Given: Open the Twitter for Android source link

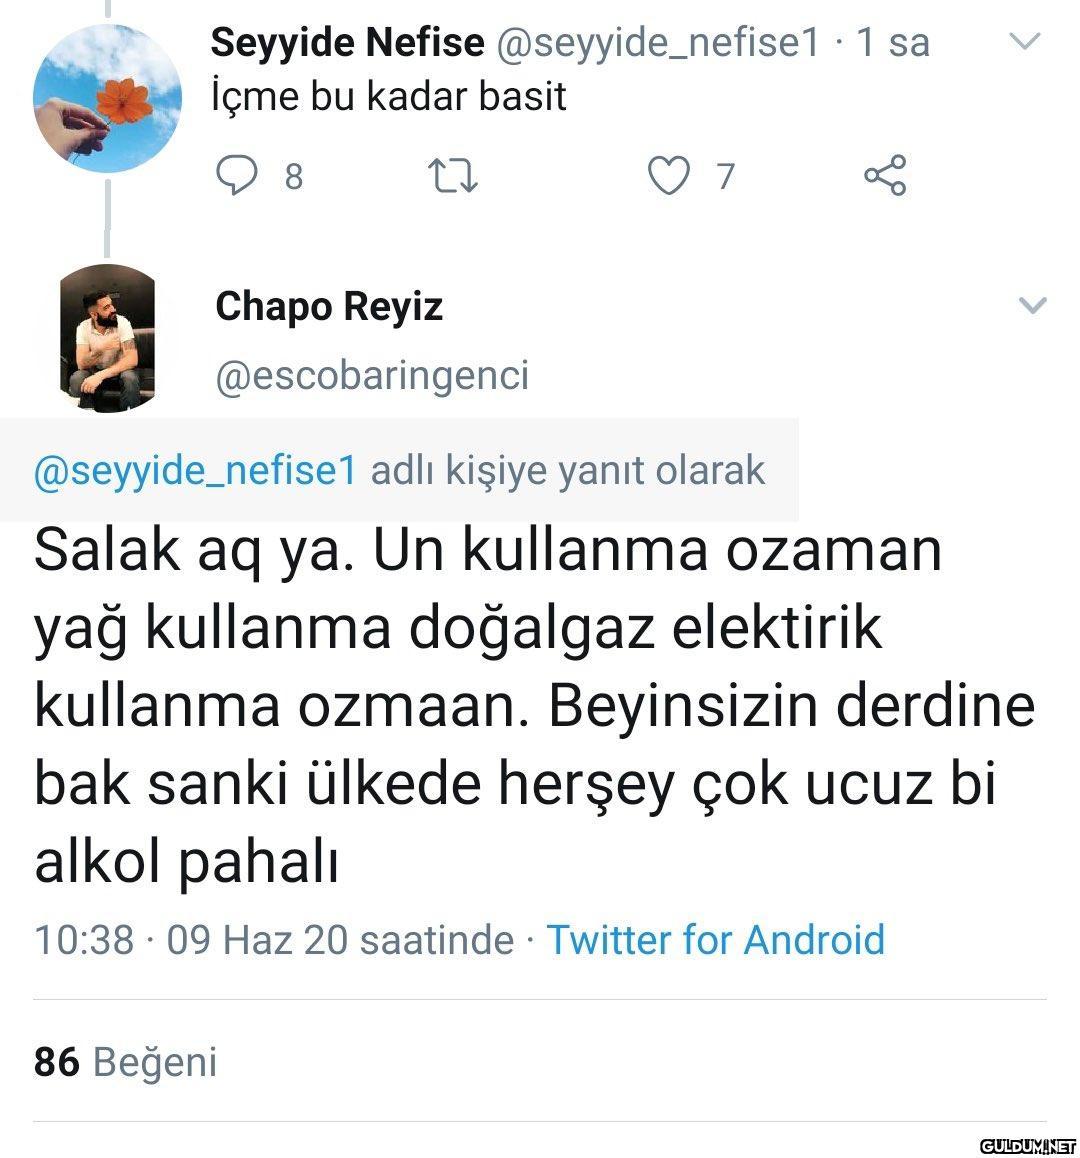Looking at the screenshot, I should click(x=715, y=940).
